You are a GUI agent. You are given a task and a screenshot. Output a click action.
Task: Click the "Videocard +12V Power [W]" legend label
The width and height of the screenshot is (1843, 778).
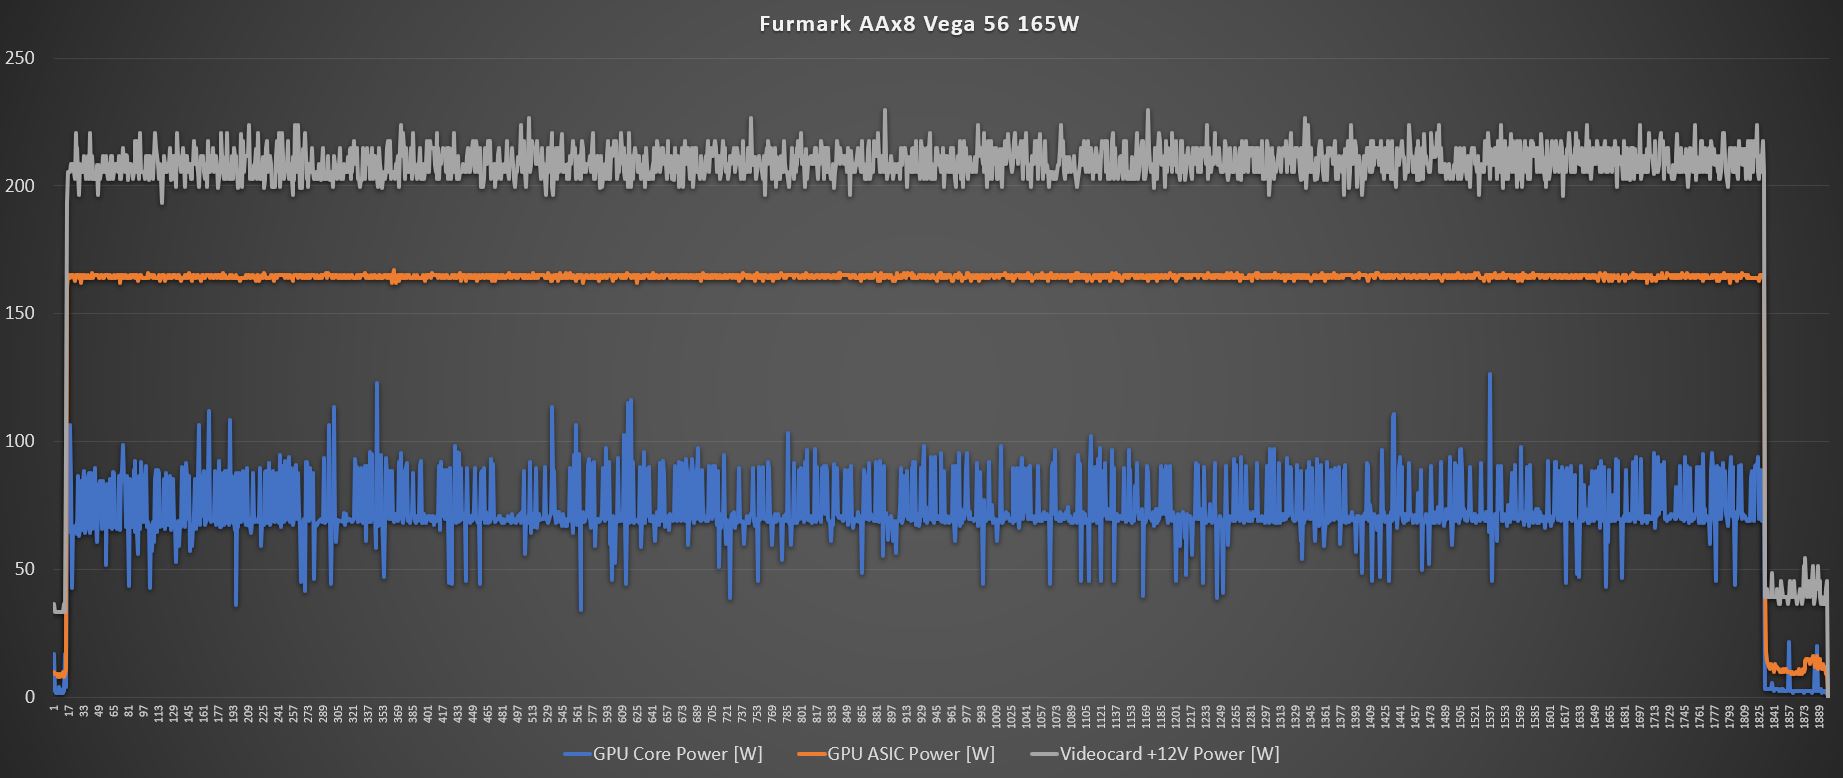pyautogui.click(x=1169, y=754)
